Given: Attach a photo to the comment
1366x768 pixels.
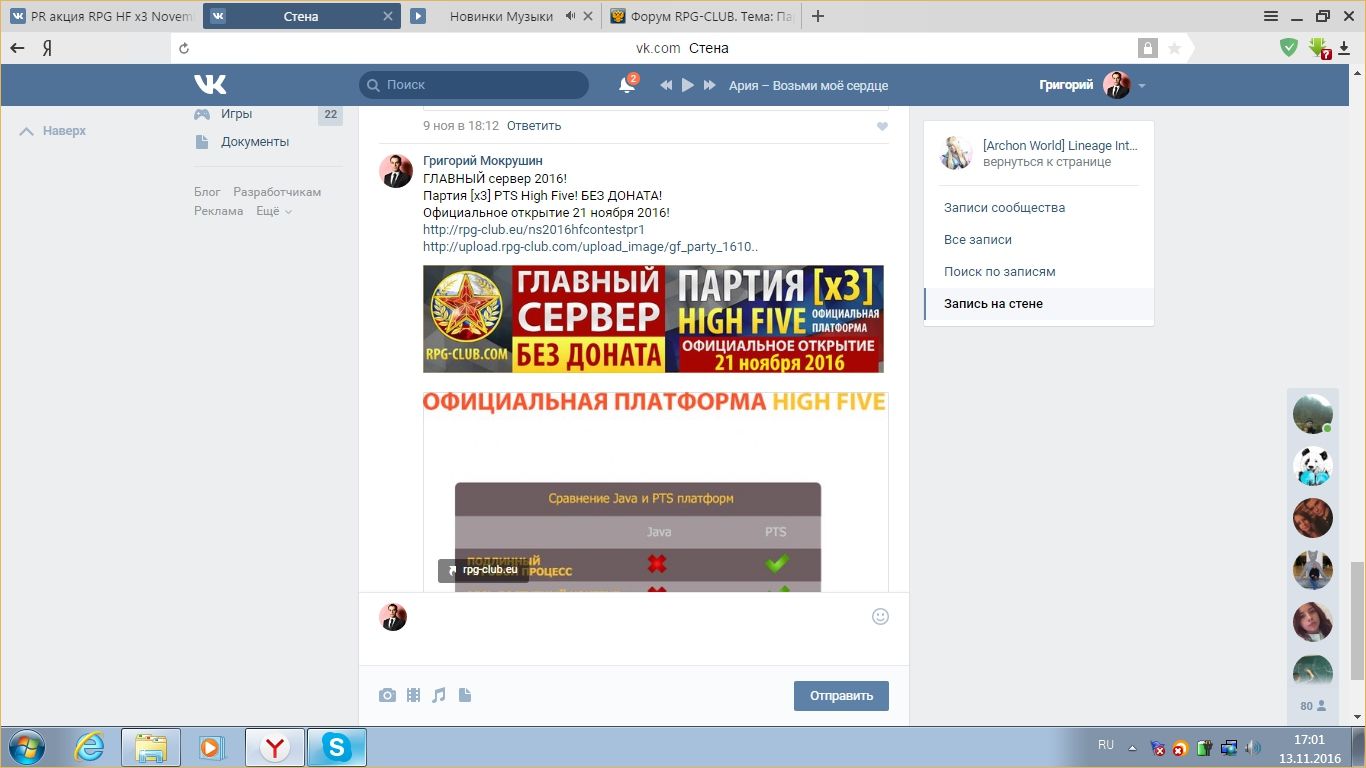Looking at the screenshot, I should [387, 695].
